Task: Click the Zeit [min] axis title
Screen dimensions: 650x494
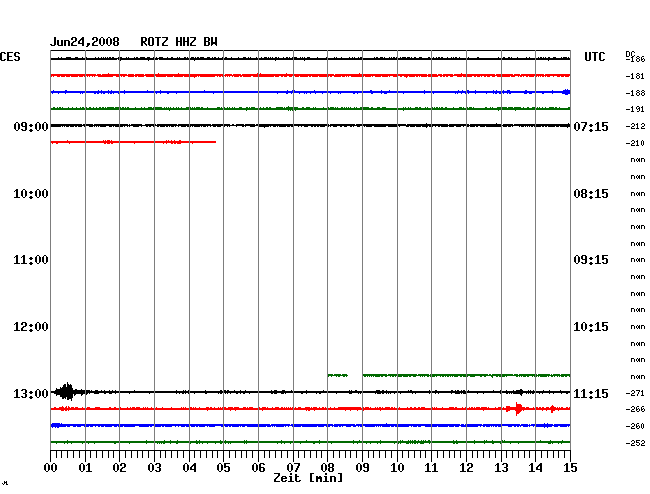Action: 308,478
